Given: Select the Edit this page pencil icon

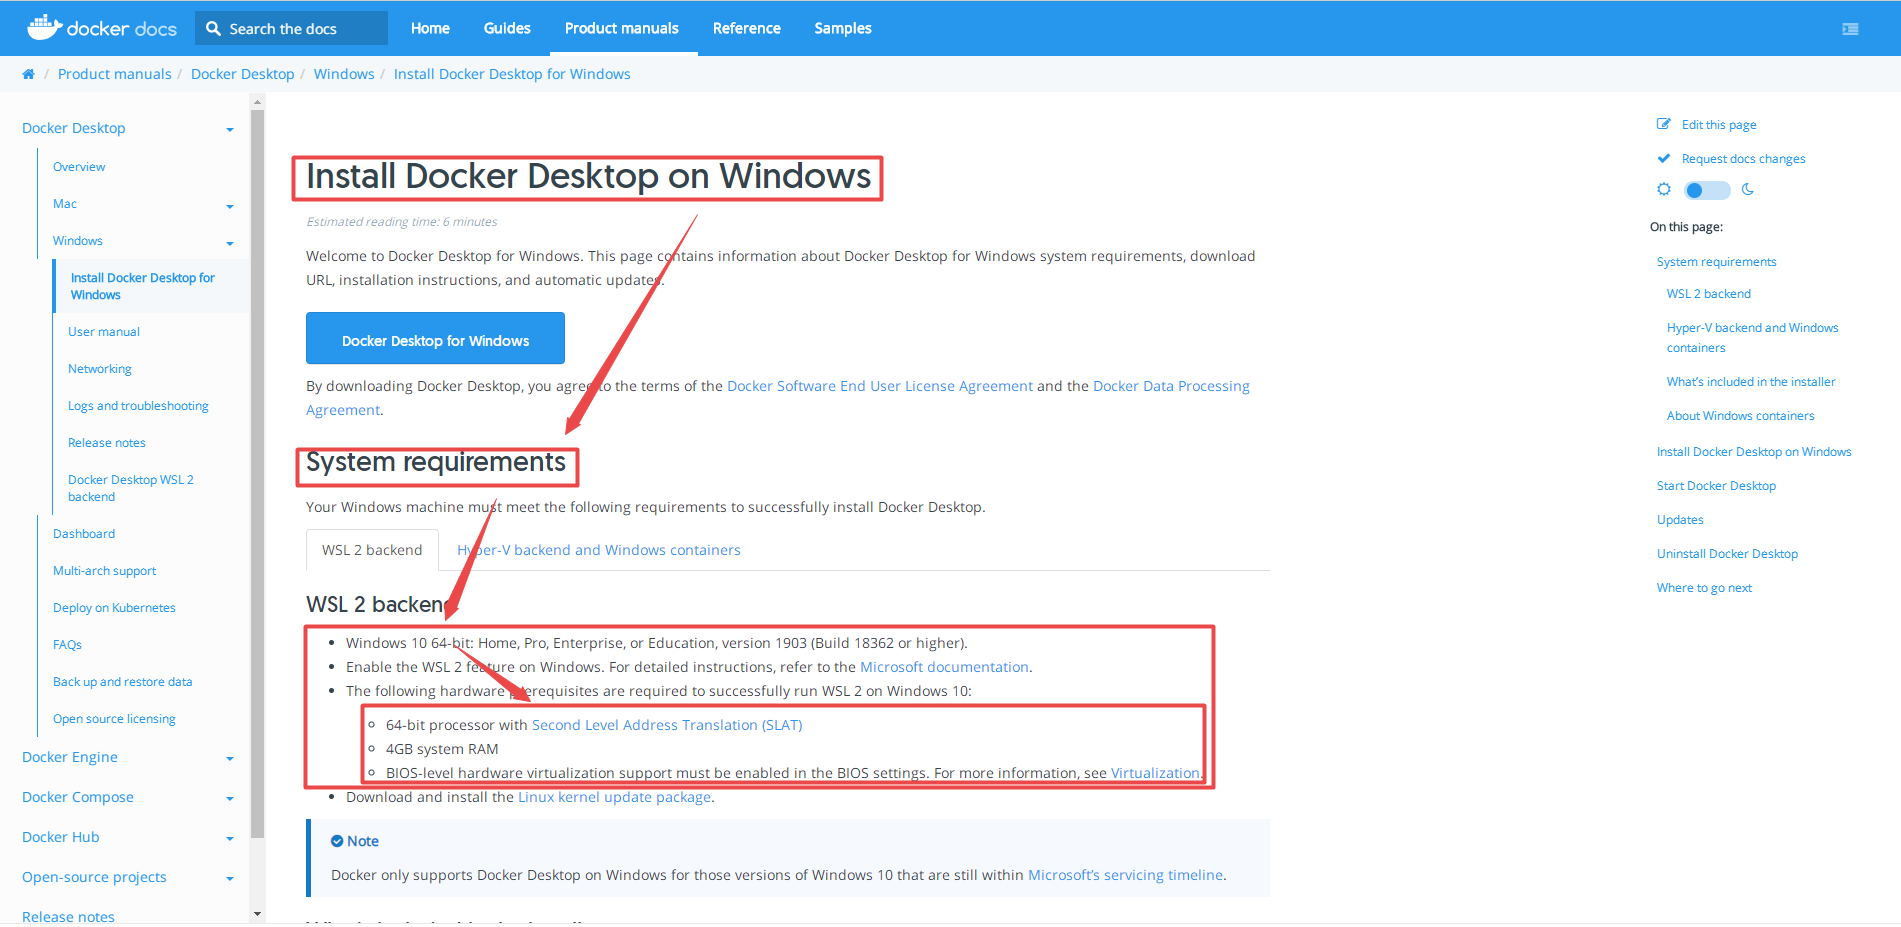Looking at the screenshot, I should tap(1663, 123).
